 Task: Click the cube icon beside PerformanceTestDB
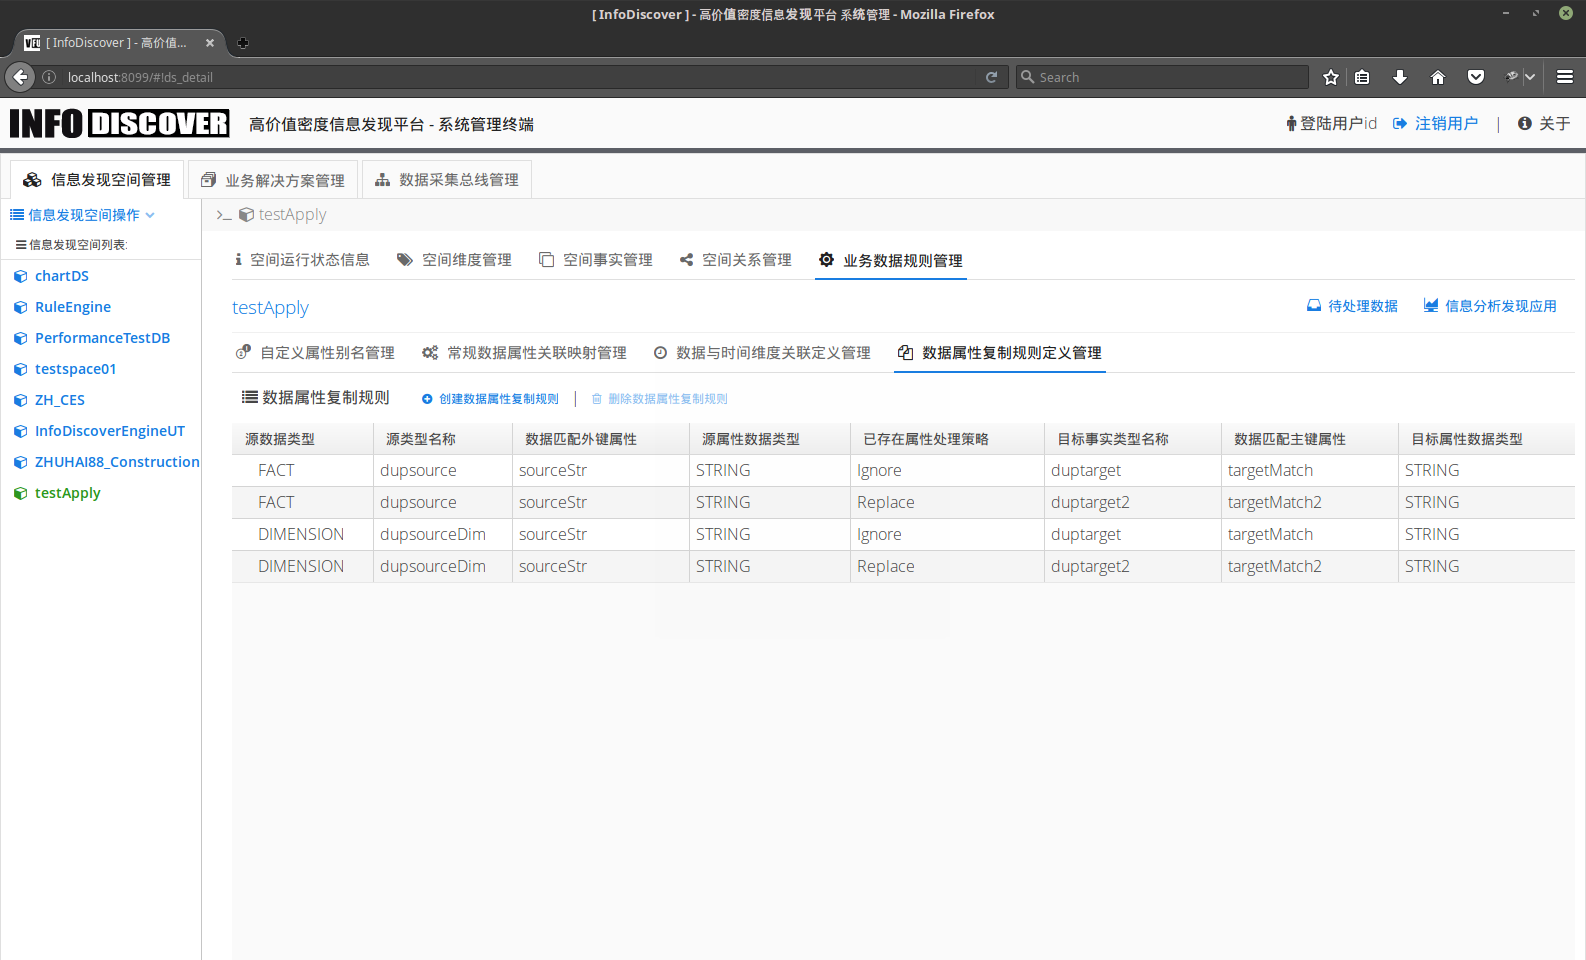click(20, 338)
